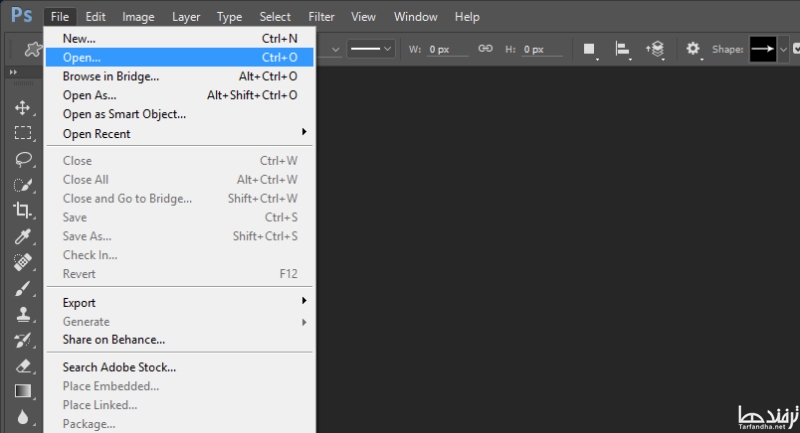Click the Place Embedded... entry
The width and height of the screenshot is (800, 433).
click(x=180, y=386)
